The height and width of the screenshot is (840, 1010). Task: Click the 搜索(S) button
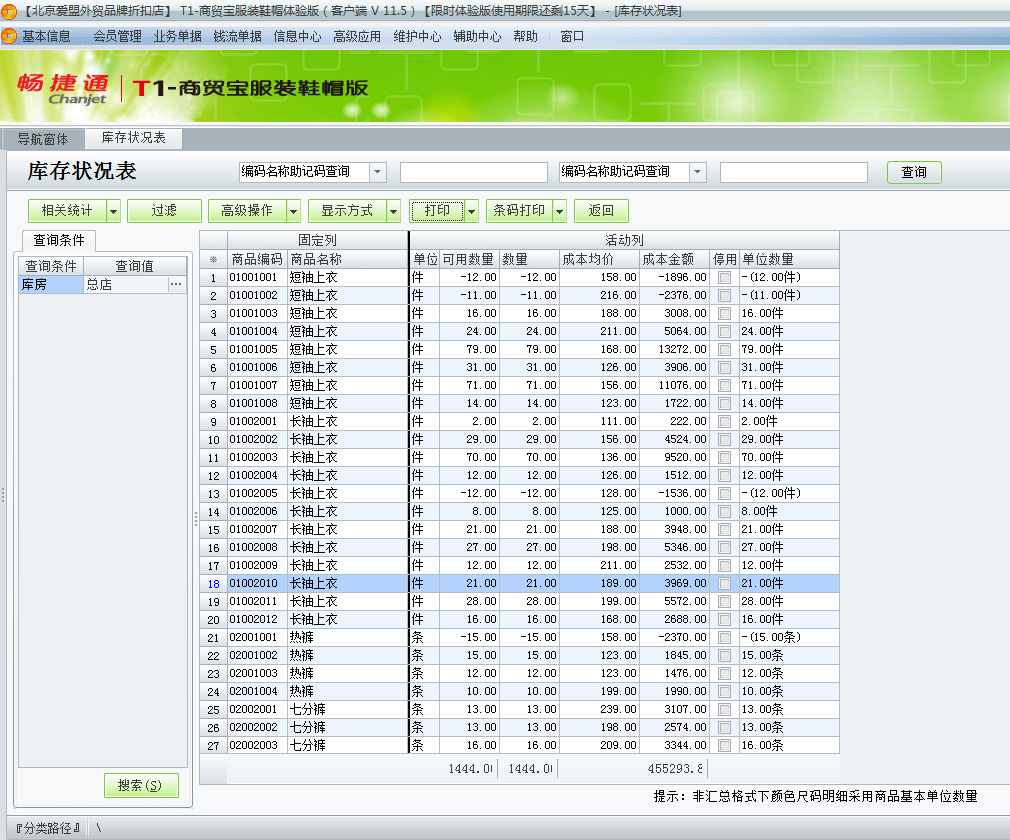141,785
